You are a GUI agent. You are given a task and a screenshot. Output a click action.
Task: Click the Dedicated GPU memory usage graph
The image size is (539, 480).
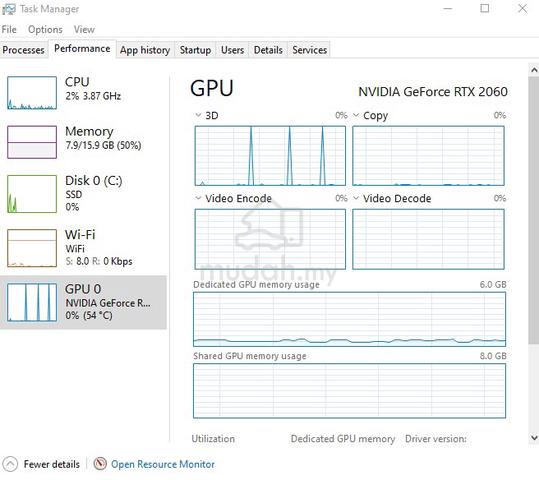[x=350, y=319]
